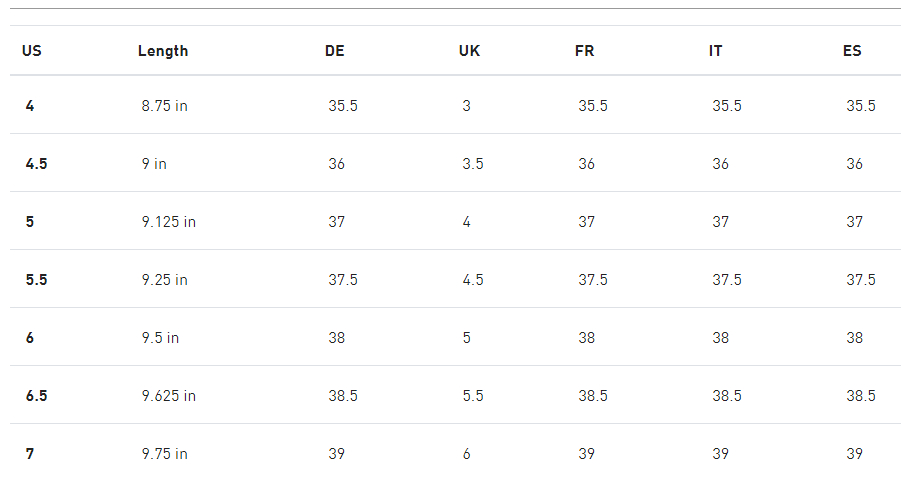Viewport: 901px width, 487px height.
Task: Click US size 4 row label
Action: click(x=30, y=106)
